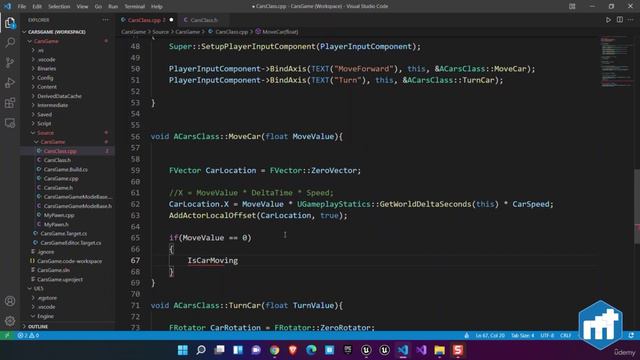The height and width of the screenshot is (360, 640).
Task: Expand the DerivedDataCache folder
Action: 59,96
